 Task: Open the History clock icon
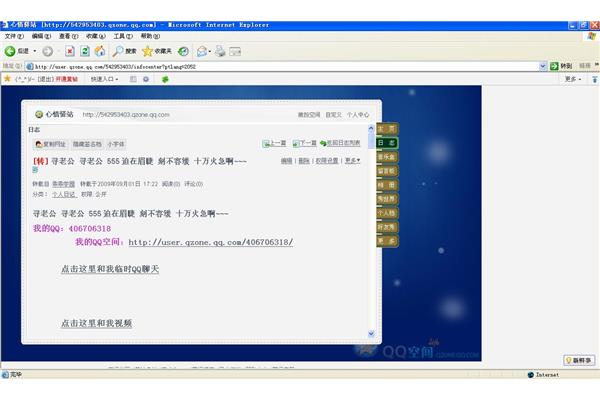[x=183, y=51]
